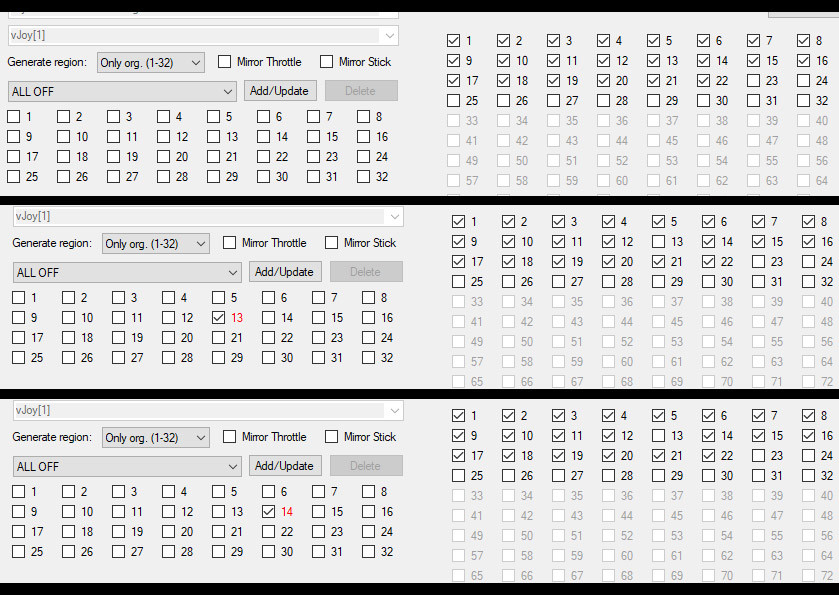Image resolution: width=839 pixels, height=595 pixels.
Task: Check box 13 under ALL OFF in bottom panel
Action: (218, 512)
